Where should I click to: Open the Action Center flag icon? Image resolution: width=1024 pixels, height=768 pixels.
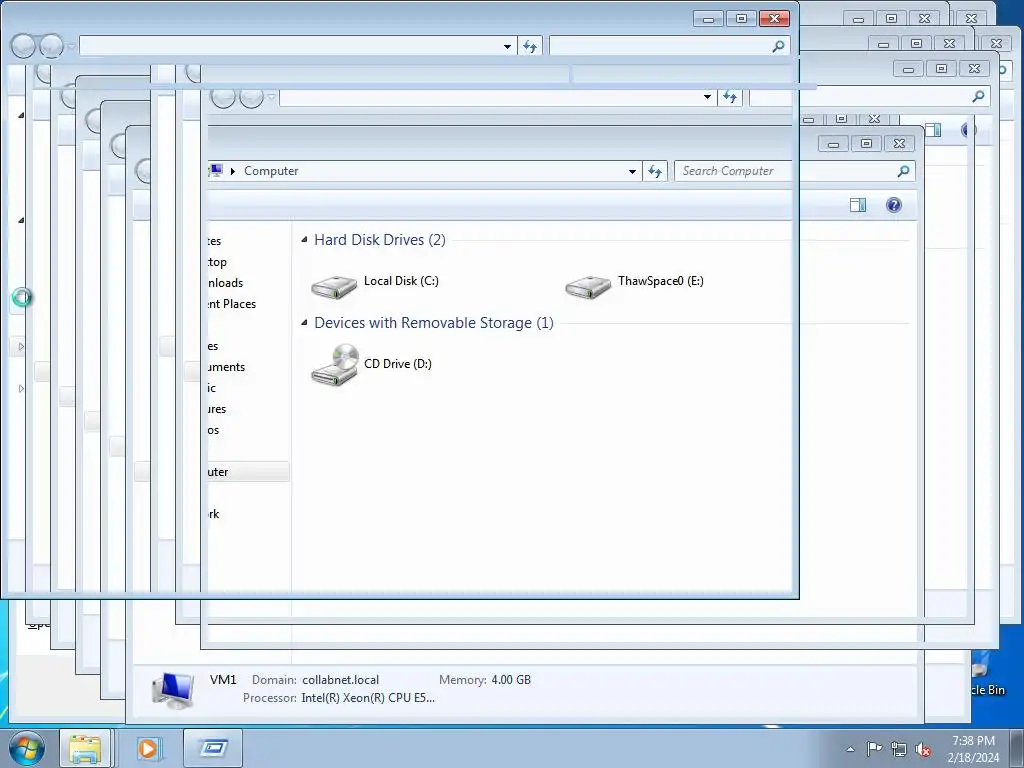click(873, 748)
